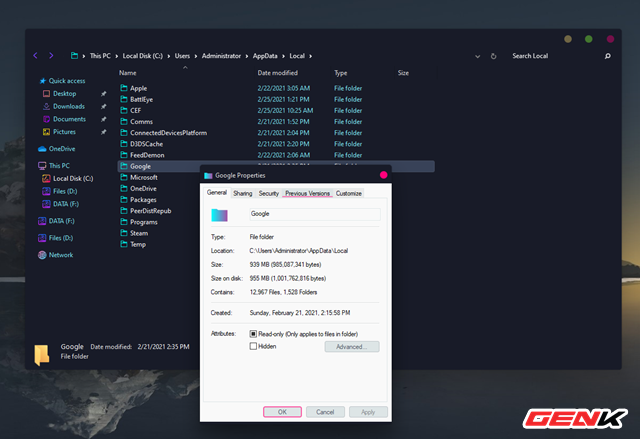Switch to the Sharing tab

click(x=242, y=193)
